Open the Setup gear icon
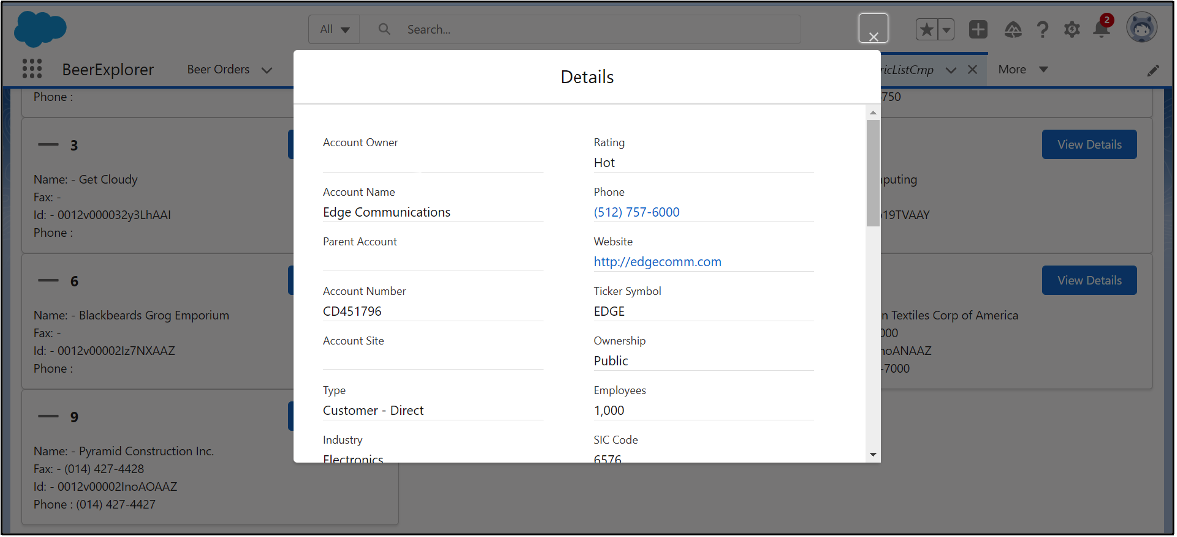Viewport: 1177px width, 537px height. (1072, 29)
